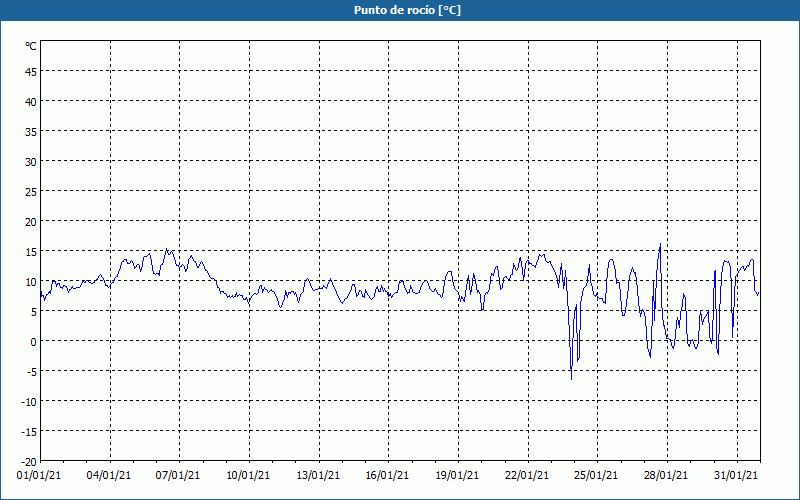The width and height of the screenshot is (800, 500).
Task: Select the 45 value on the Y axis
Action: (x=31, y=72)
